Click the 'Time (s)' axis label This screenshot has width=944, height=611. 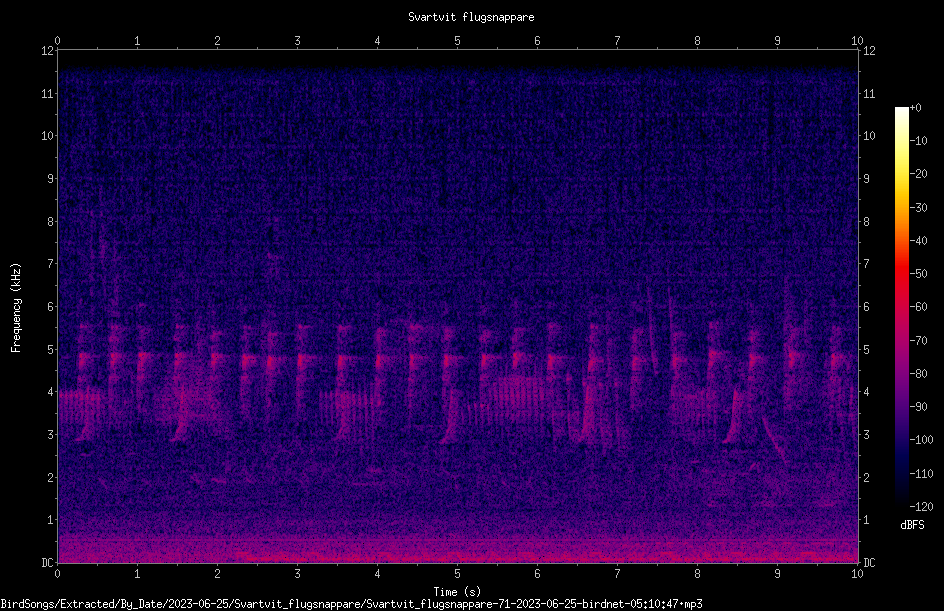(457, 592)
